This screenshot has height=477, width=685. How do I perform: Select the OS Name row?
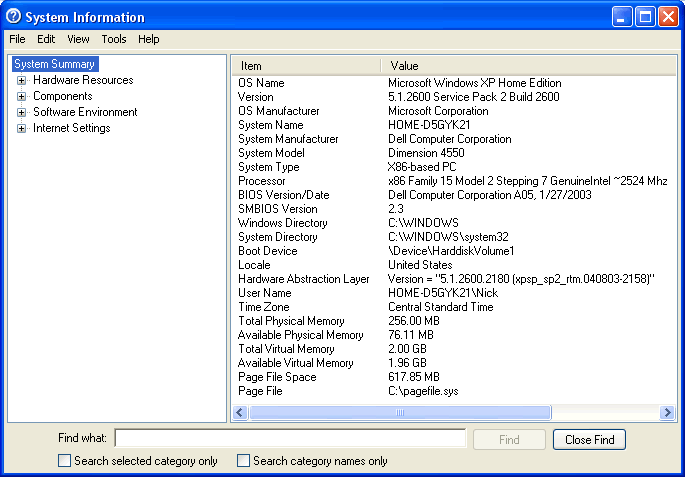tap(454, 83)
